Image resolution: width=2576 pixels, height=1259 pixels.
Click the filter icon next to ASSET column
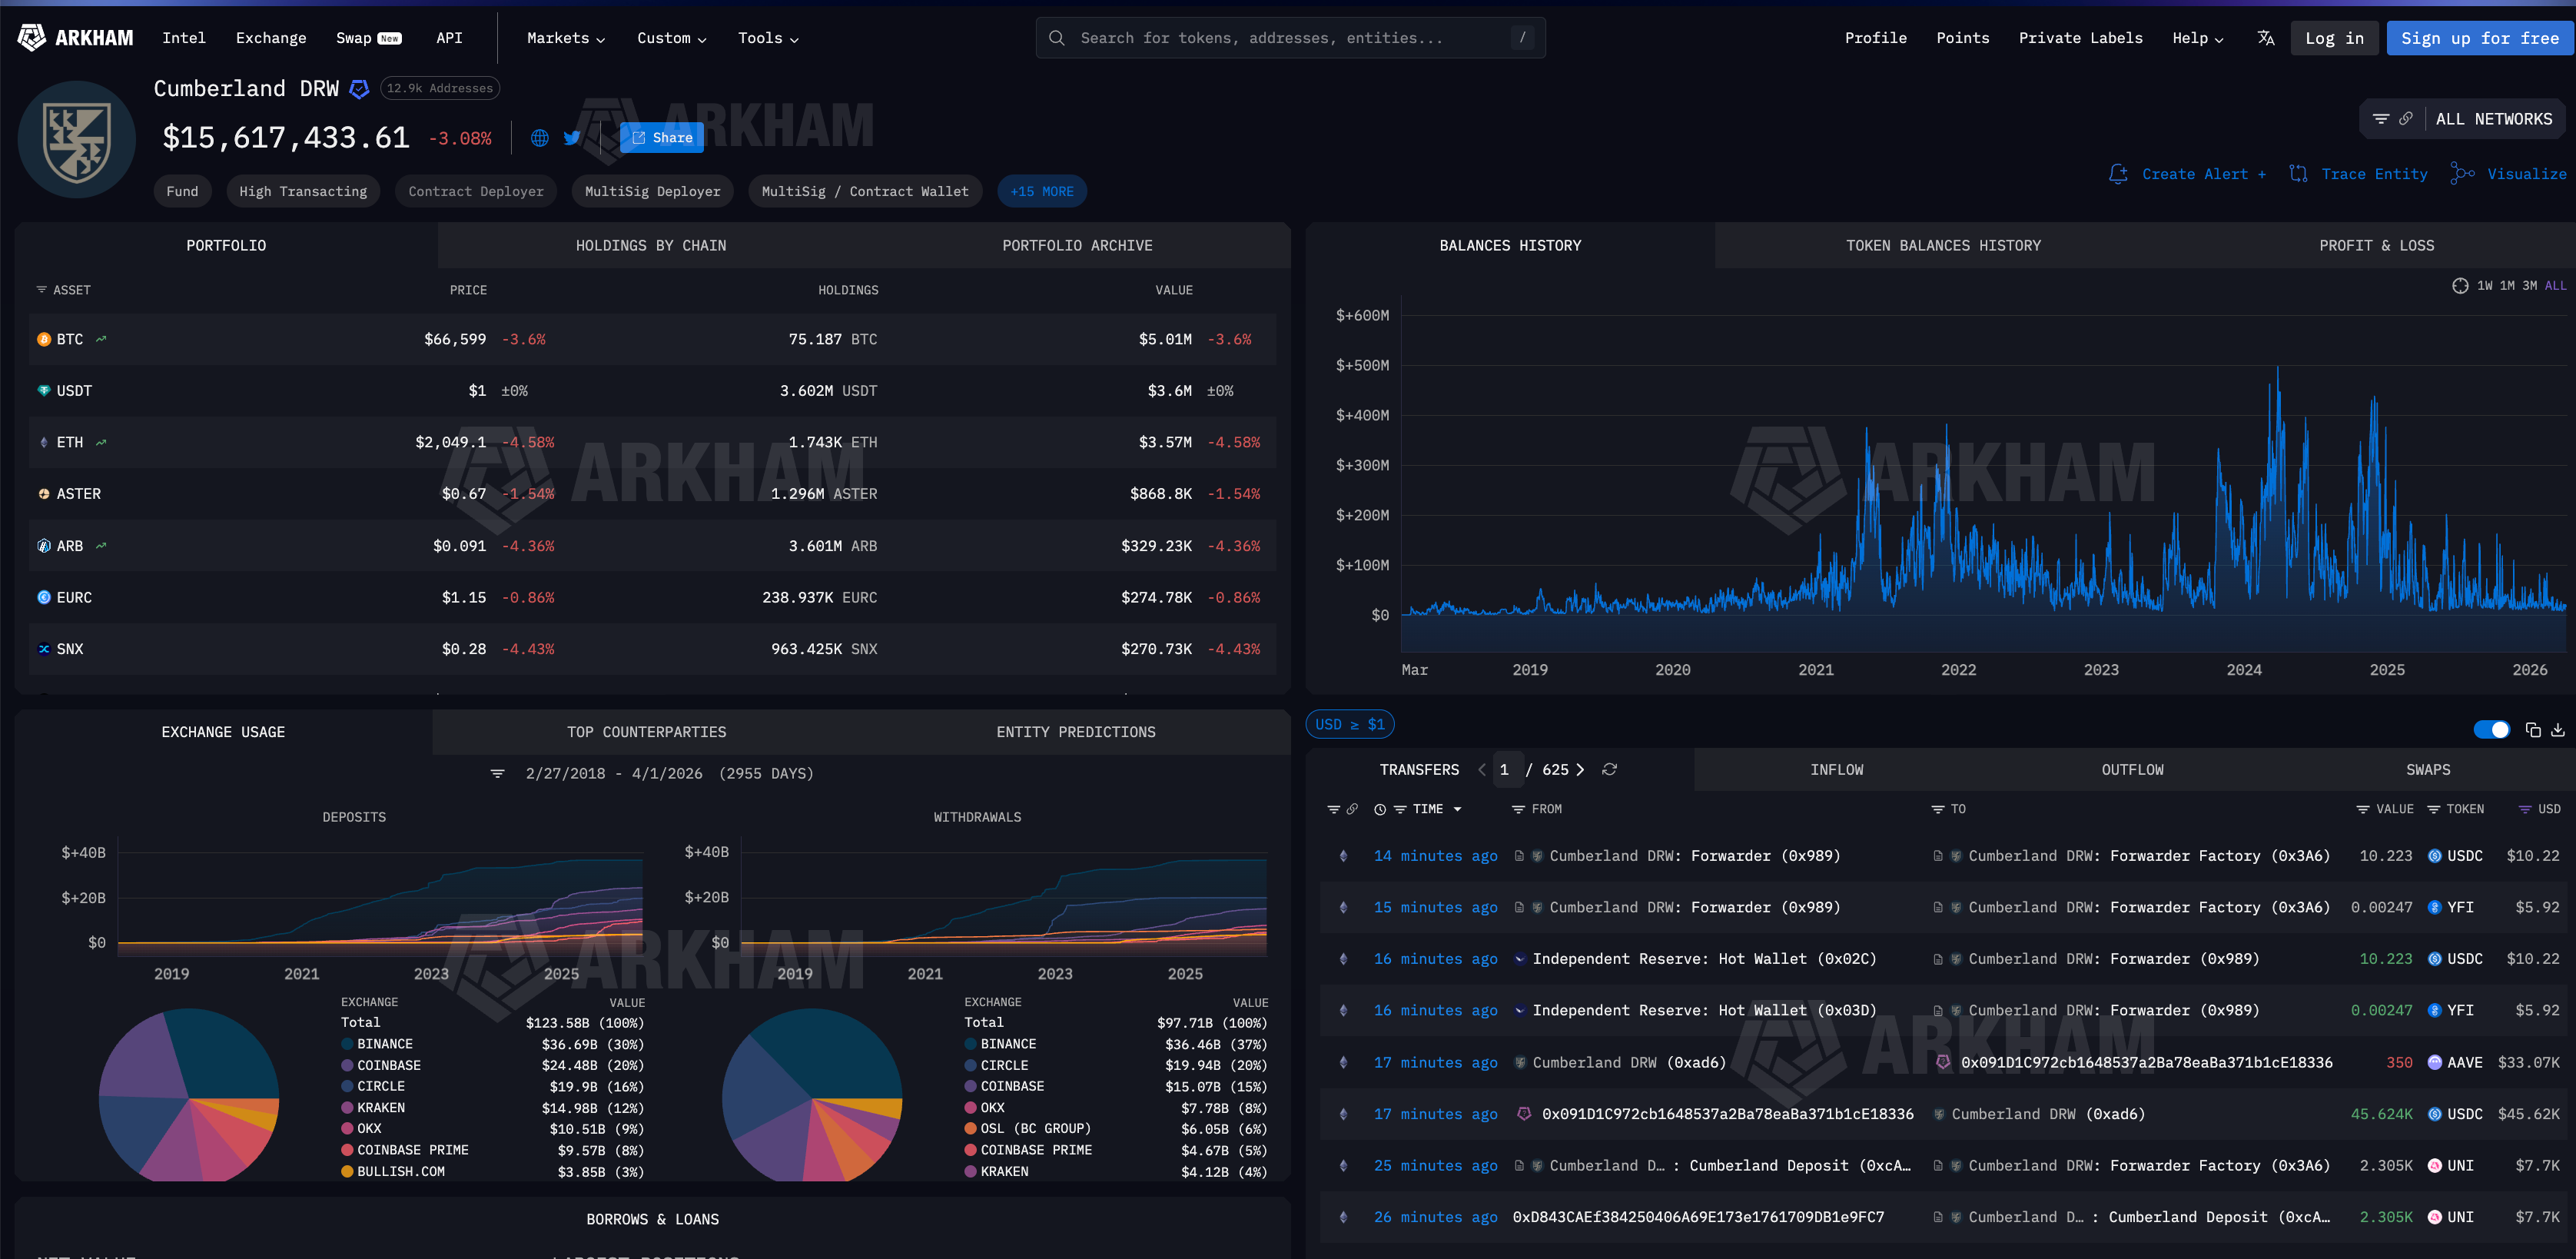click(42, 290)
